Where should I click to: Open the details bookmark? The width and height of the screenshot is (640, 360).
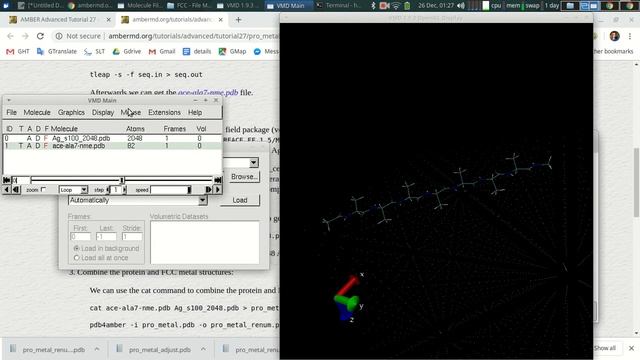[197, 51]
